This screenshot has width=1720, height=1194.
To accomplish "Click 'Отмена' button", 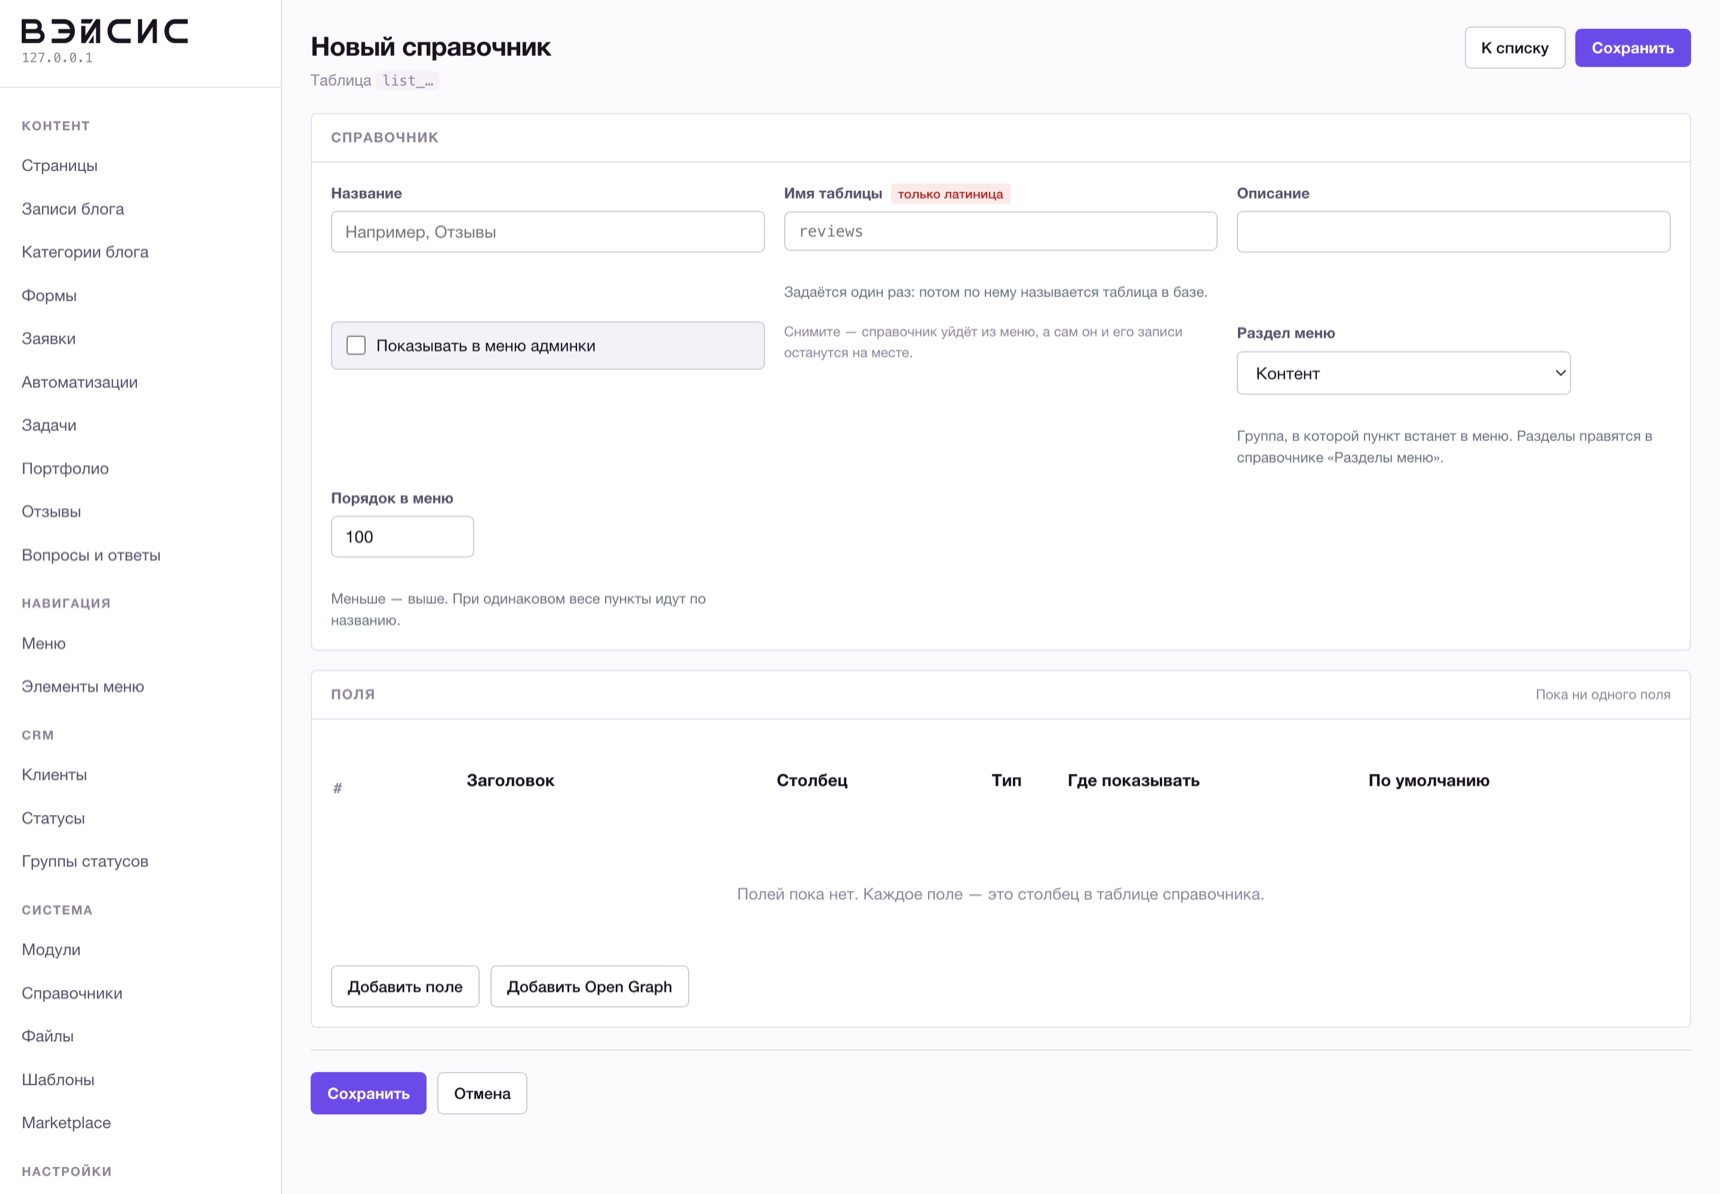I will (482, 1093).
